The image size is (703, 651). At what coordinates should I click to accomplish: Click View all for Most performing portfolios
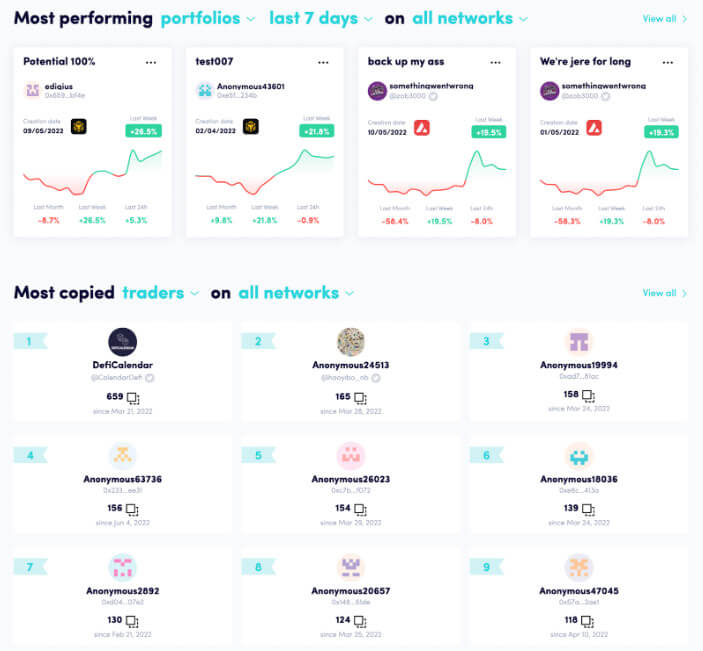pos(664,19)
